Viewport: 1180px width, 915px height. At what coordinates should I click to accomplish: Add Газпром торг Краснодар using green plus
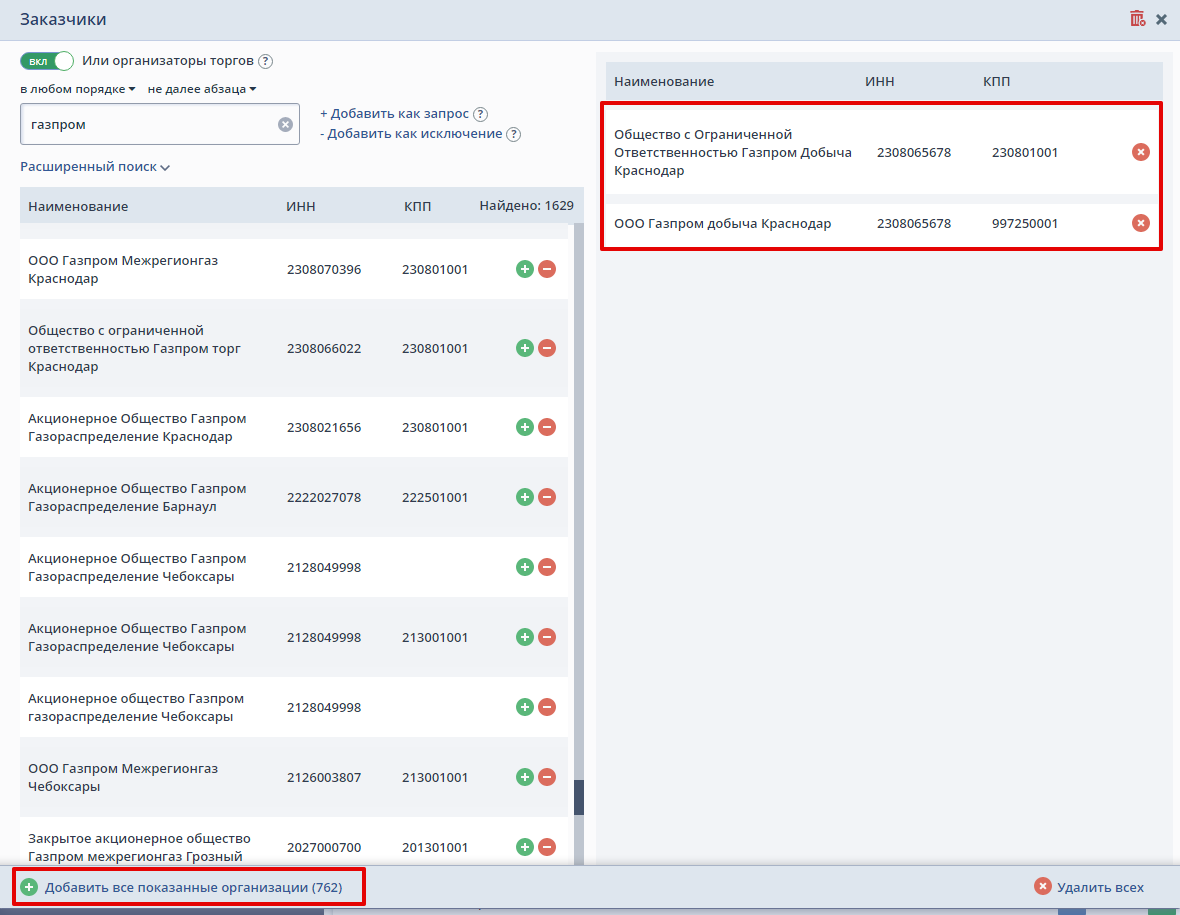point(525,348)
